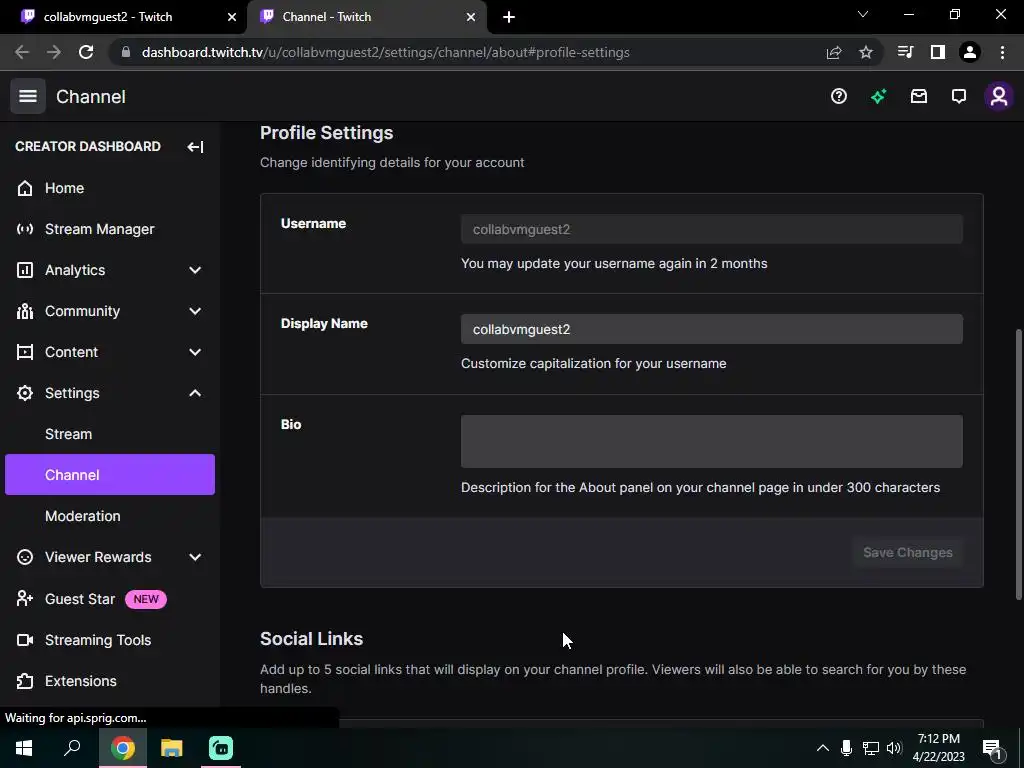This screenshot has width=1024, height=768.
Task: Click the Stream Manager broadcast icon
Action: [x=25, y=229]
